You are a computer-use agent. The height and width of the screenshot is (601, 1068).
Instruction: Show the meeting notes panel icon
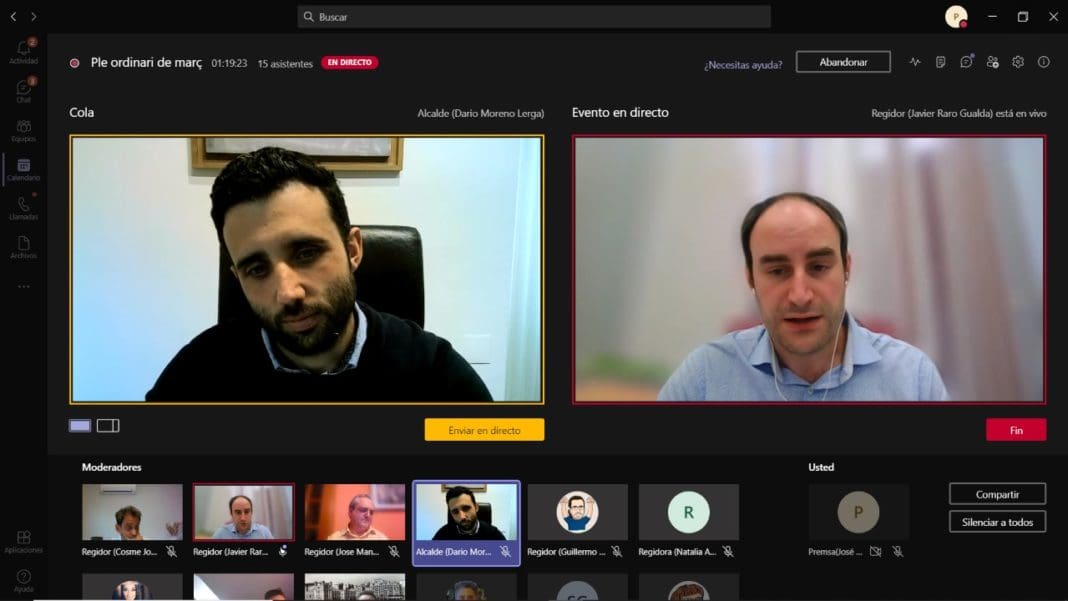[x=941, y=62]
